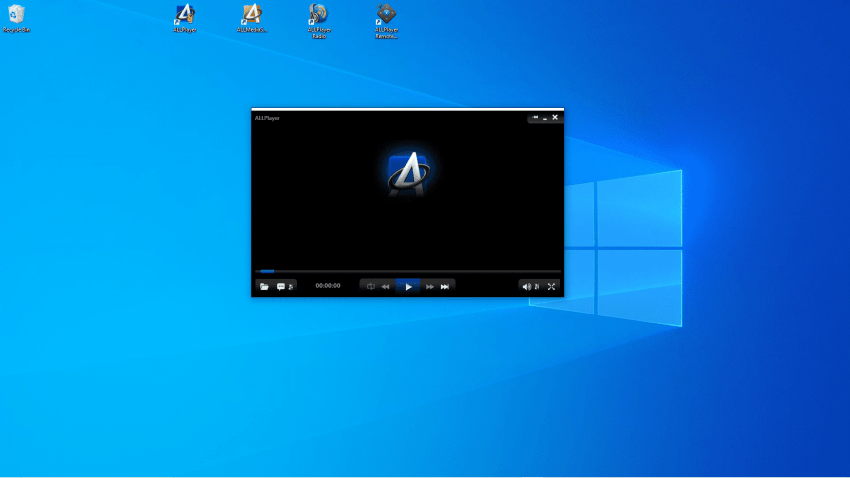Click the playback seek bar
850x478 pixels.
point(408,271)
